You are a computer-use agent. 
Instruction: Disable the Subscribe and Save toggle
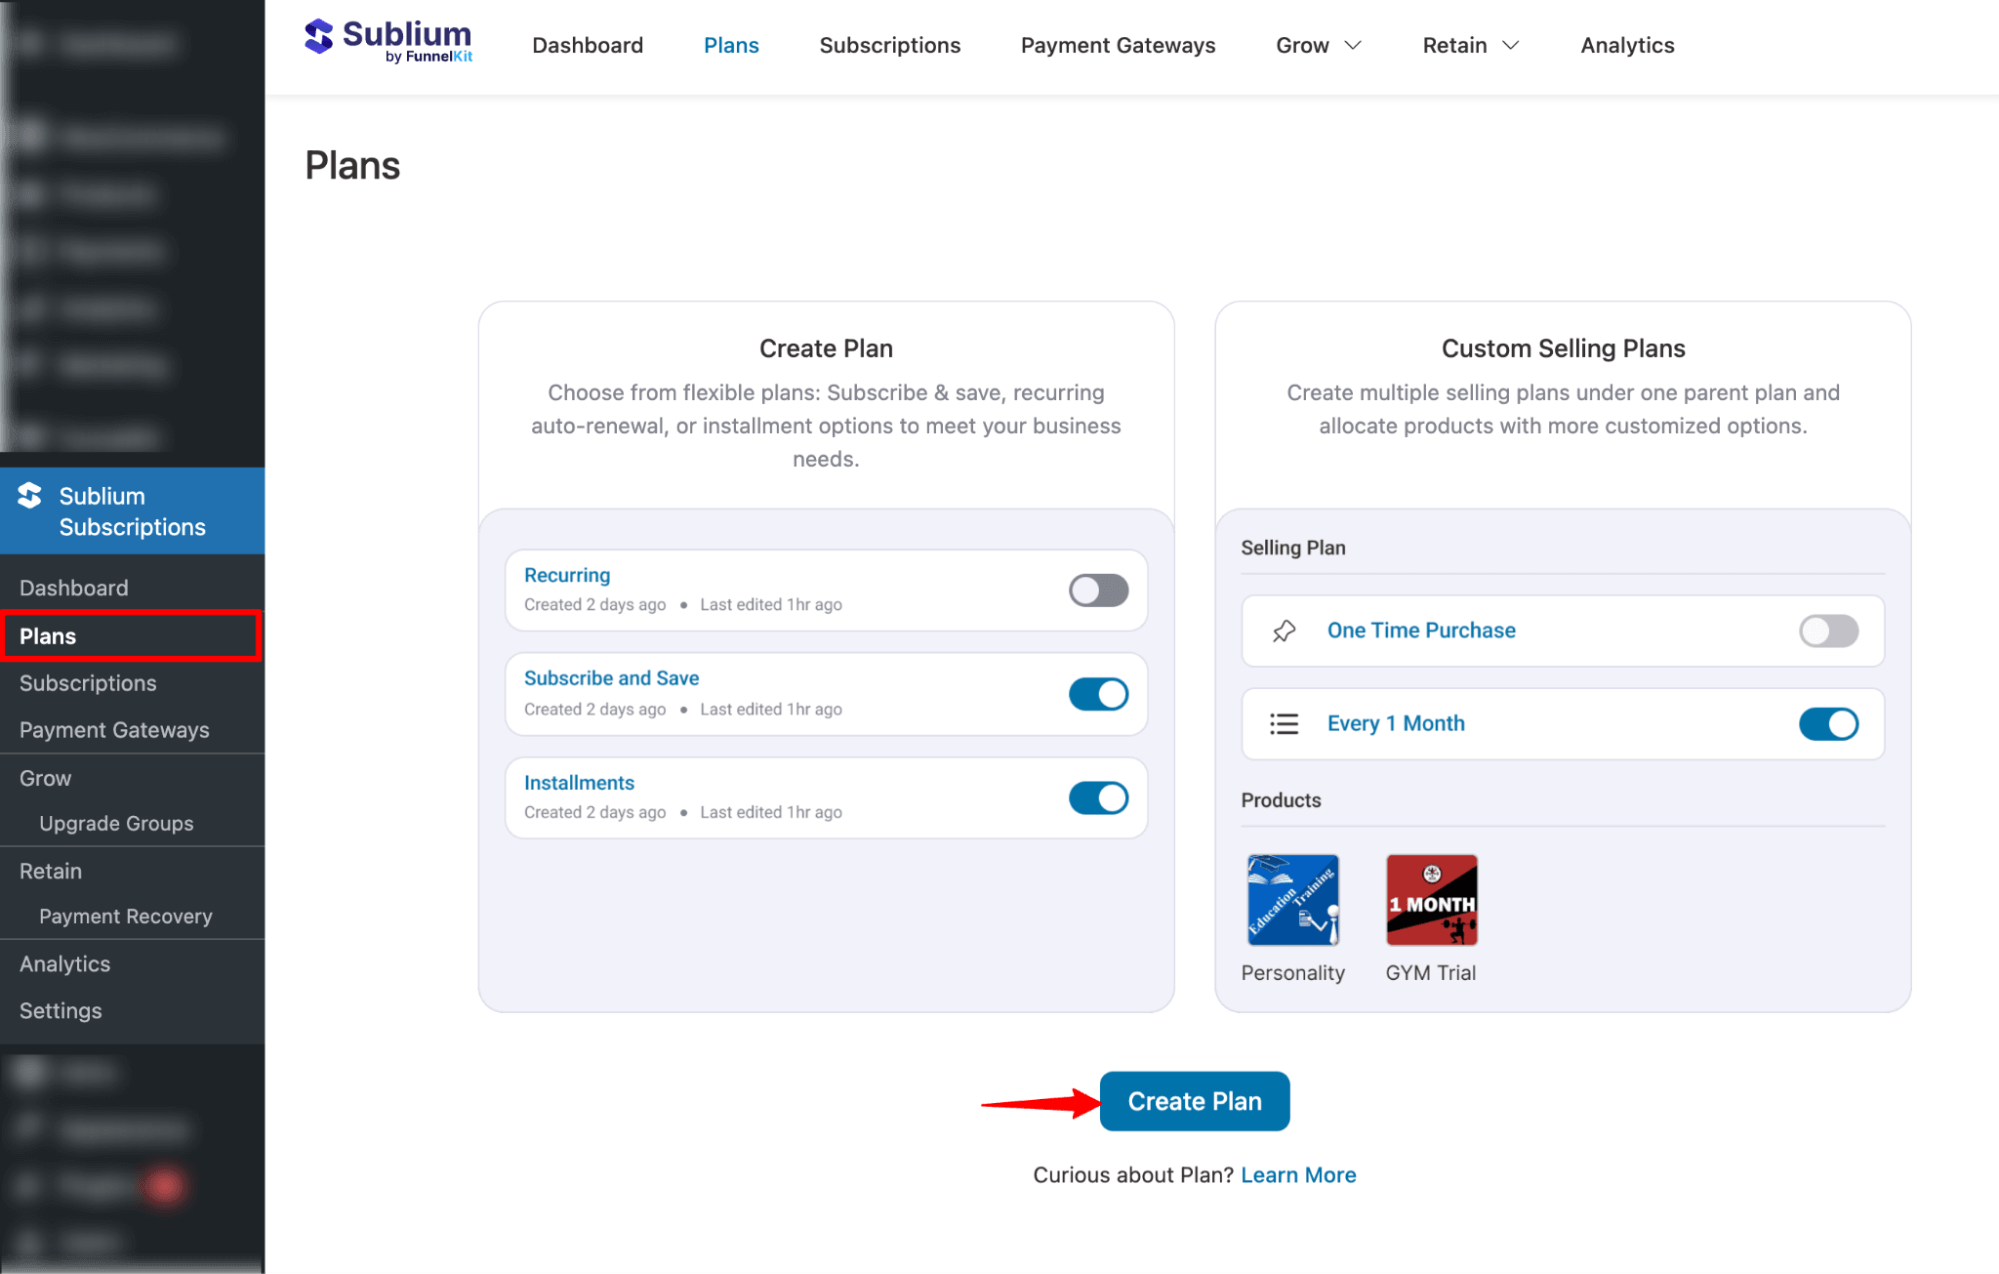pyautogui.click(x=1098, y=694)
